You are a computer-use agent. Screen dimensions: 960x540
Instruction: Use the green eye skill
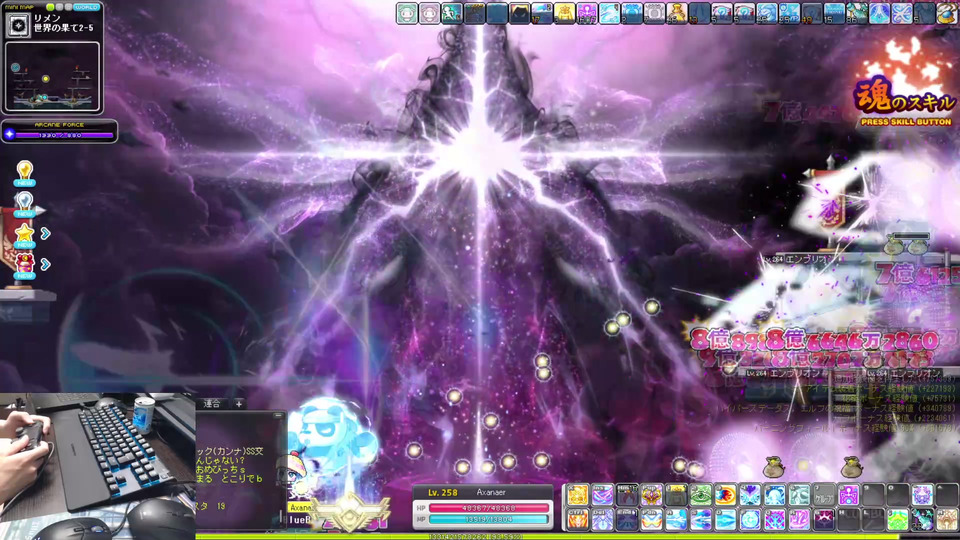tap(701, 495)
